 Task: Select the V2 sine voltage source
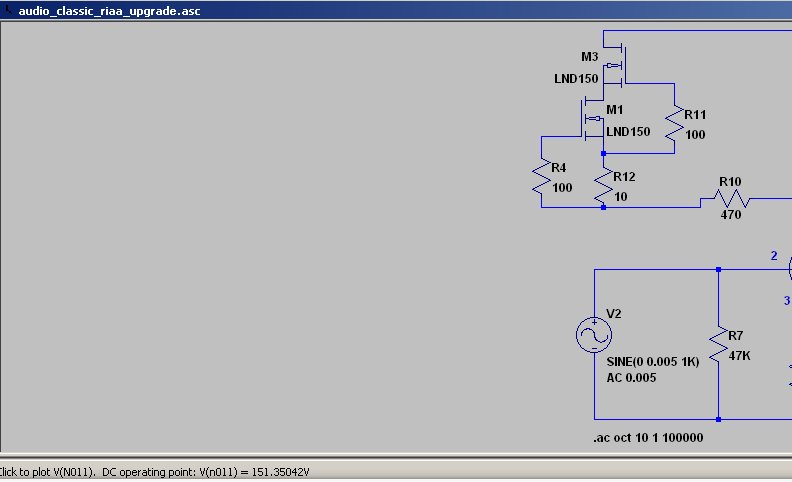click(x=594, y=334)
